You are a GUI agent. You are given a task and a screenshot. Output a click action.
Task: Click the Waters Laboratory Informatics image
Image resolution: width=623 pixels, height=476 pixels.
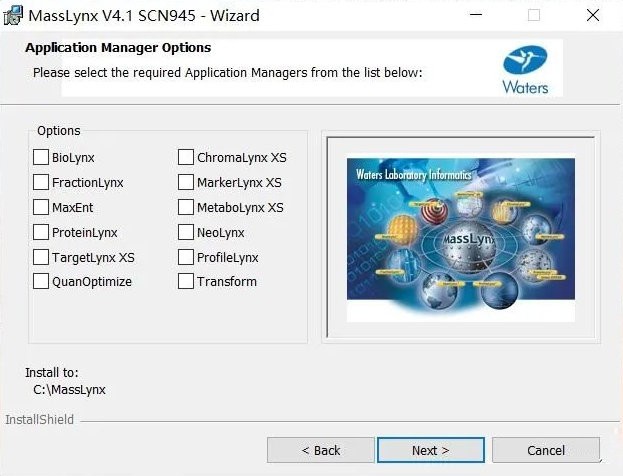coord(461,240)
